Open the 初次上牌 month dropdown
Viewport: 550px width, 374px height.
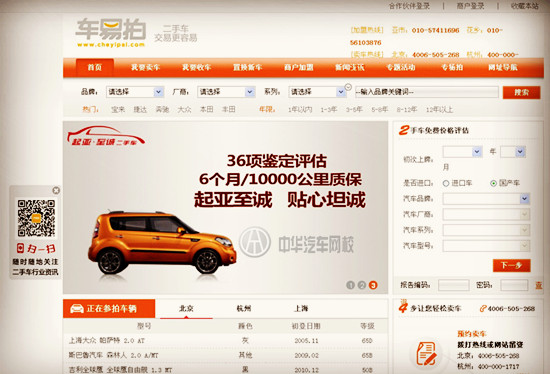click(x=513, y=152)
